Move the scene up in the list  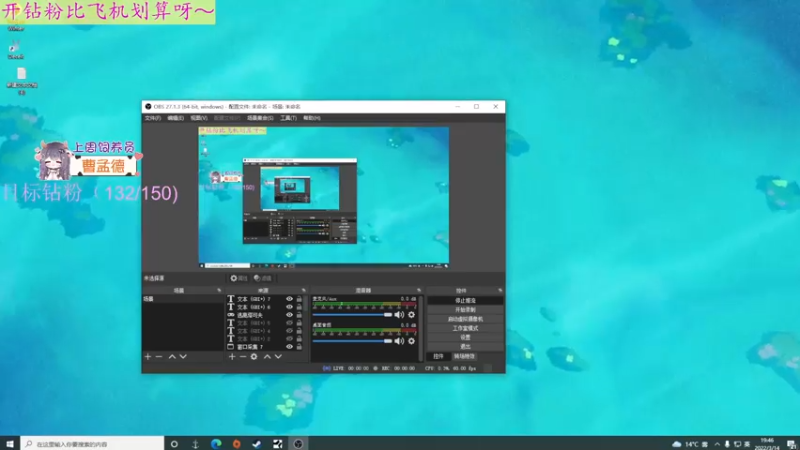click(172, 357)
